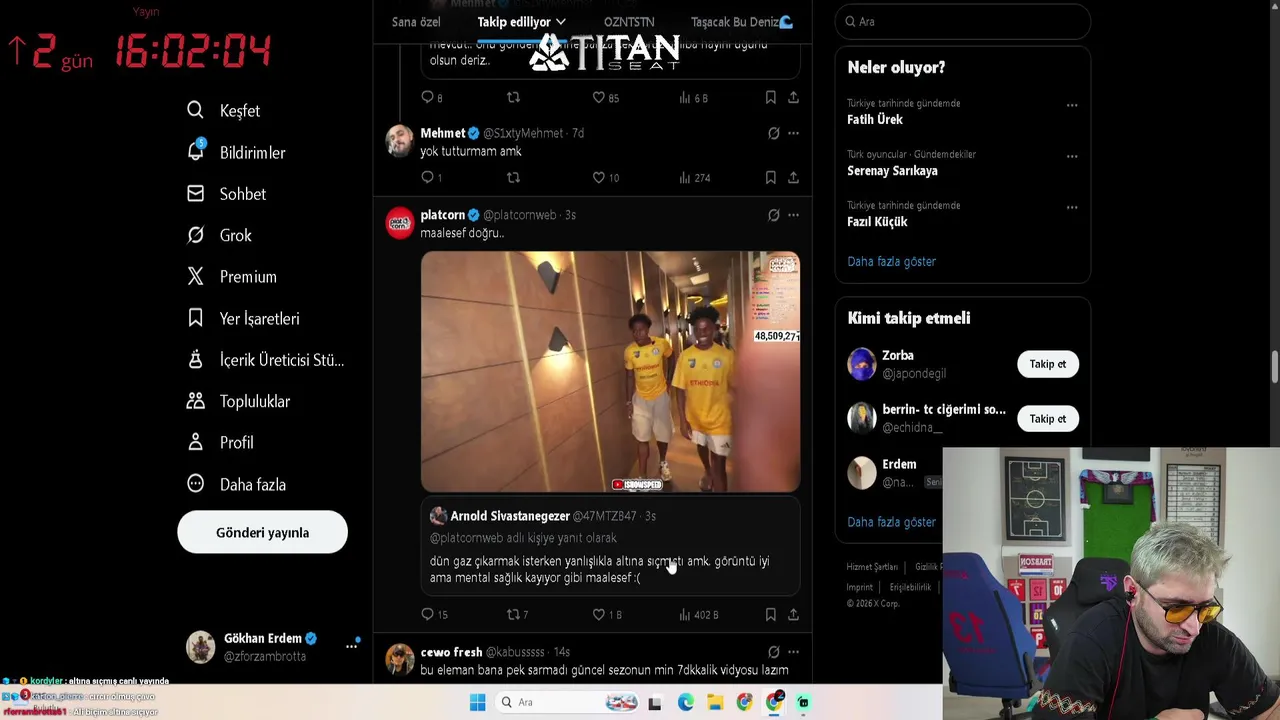Screen dimensions: 1280x720
Task: Reply to Mehmet's post
Action: (431, 177)
